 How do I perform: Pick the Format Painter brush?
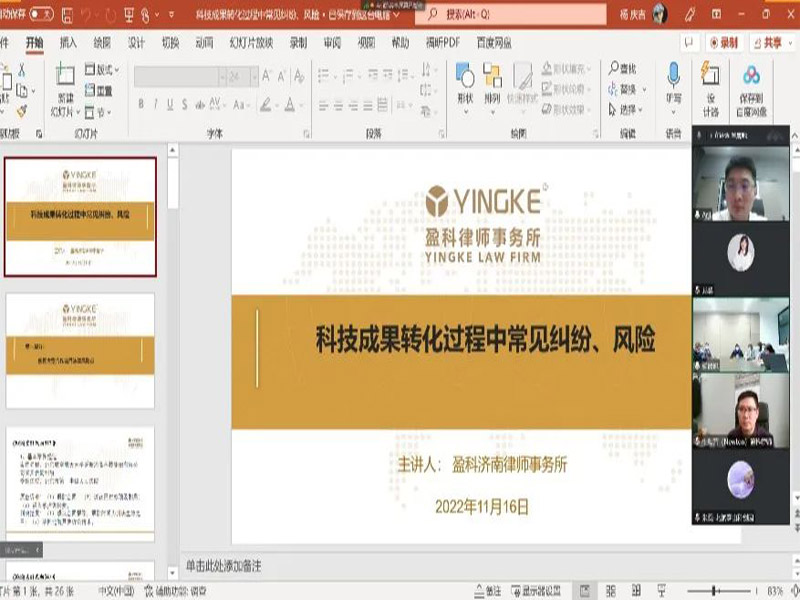tap(22, 111)
